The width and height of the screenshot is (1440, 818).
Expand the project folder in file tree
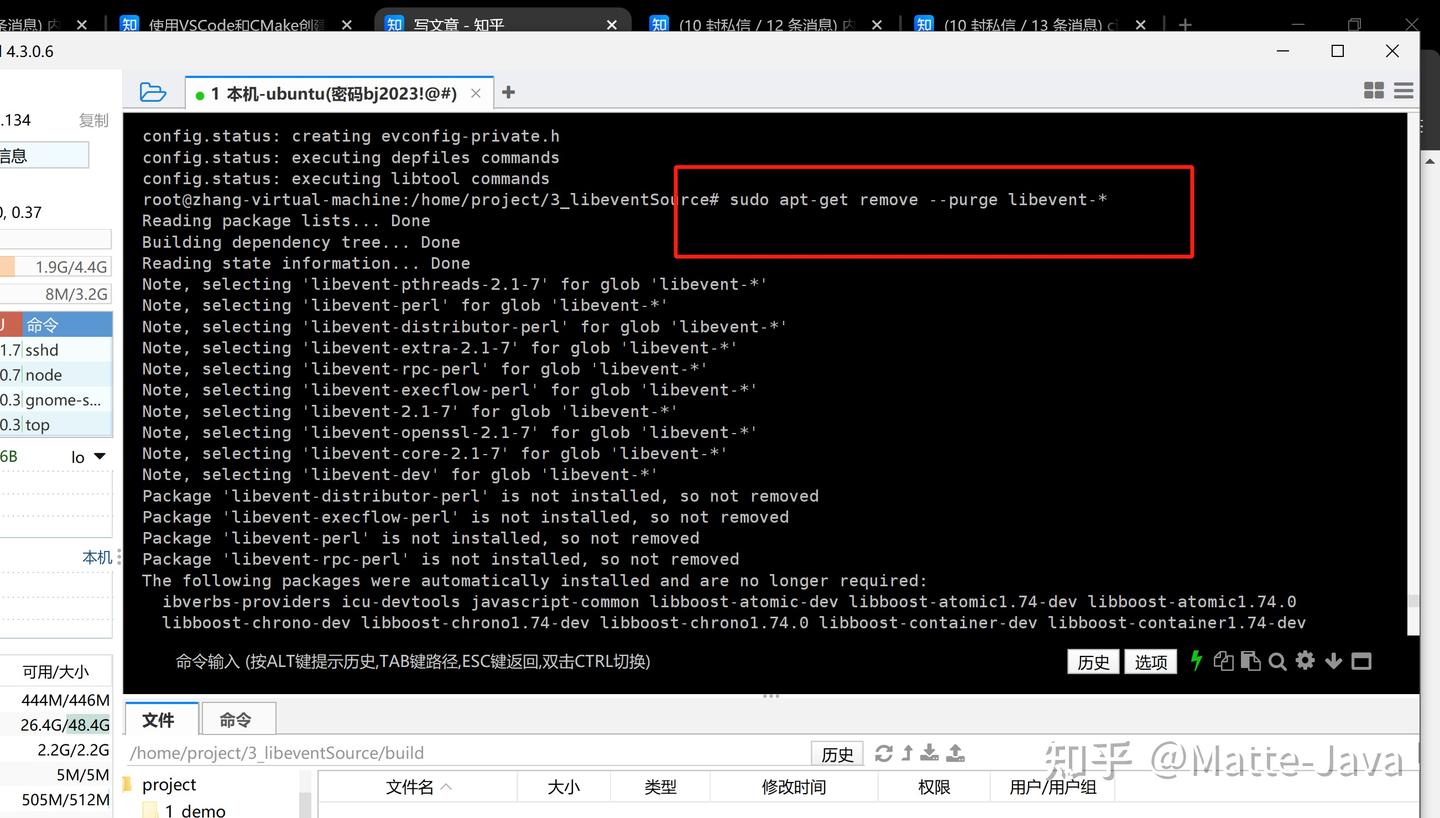[x=168, y=784]
